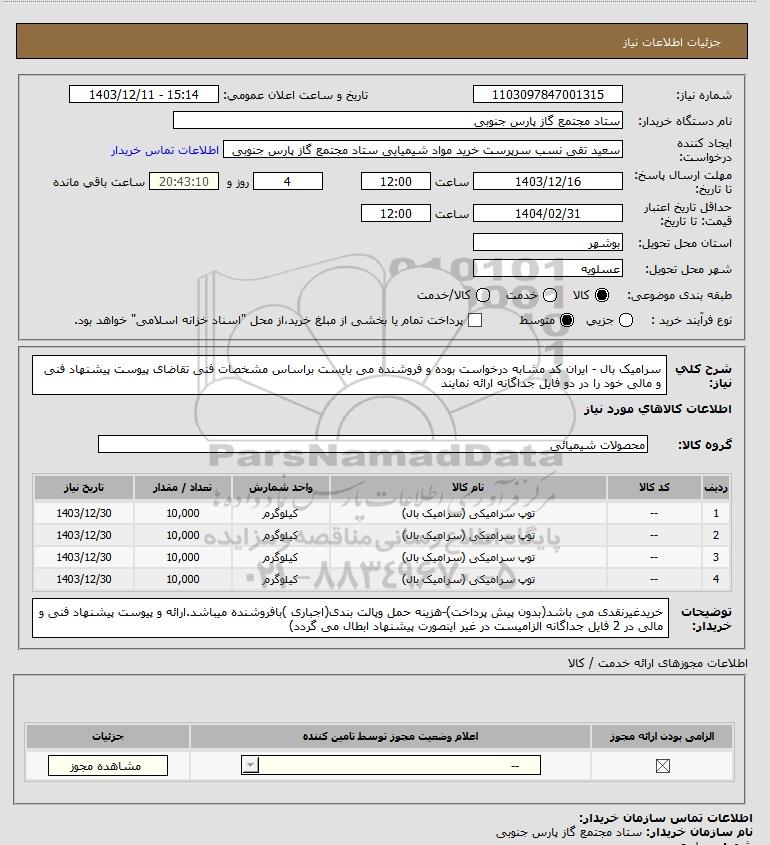Select row 2 product name توپ سرامیکی
Viewport: 770px width, 845px height.
pos(468,536)
